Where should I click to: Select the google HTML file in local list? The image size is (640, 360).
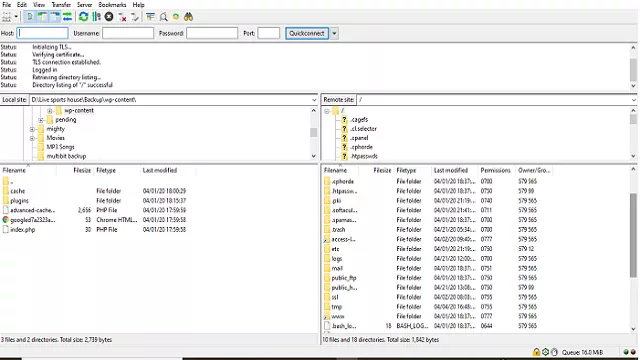33,220
